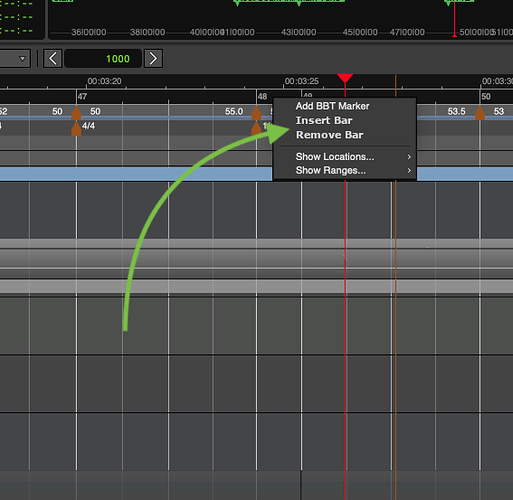Viewport: 513px width, 500px height.
Task: Choose Remove Bar in the context menu
Action: tap(329, 135)
